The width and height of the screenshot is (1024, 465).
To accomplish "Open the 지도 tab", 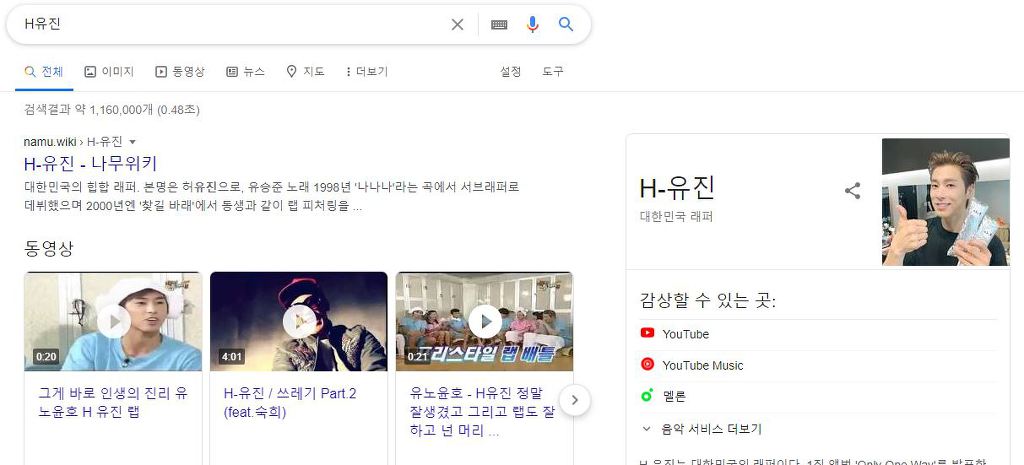I will coord(305,72).
